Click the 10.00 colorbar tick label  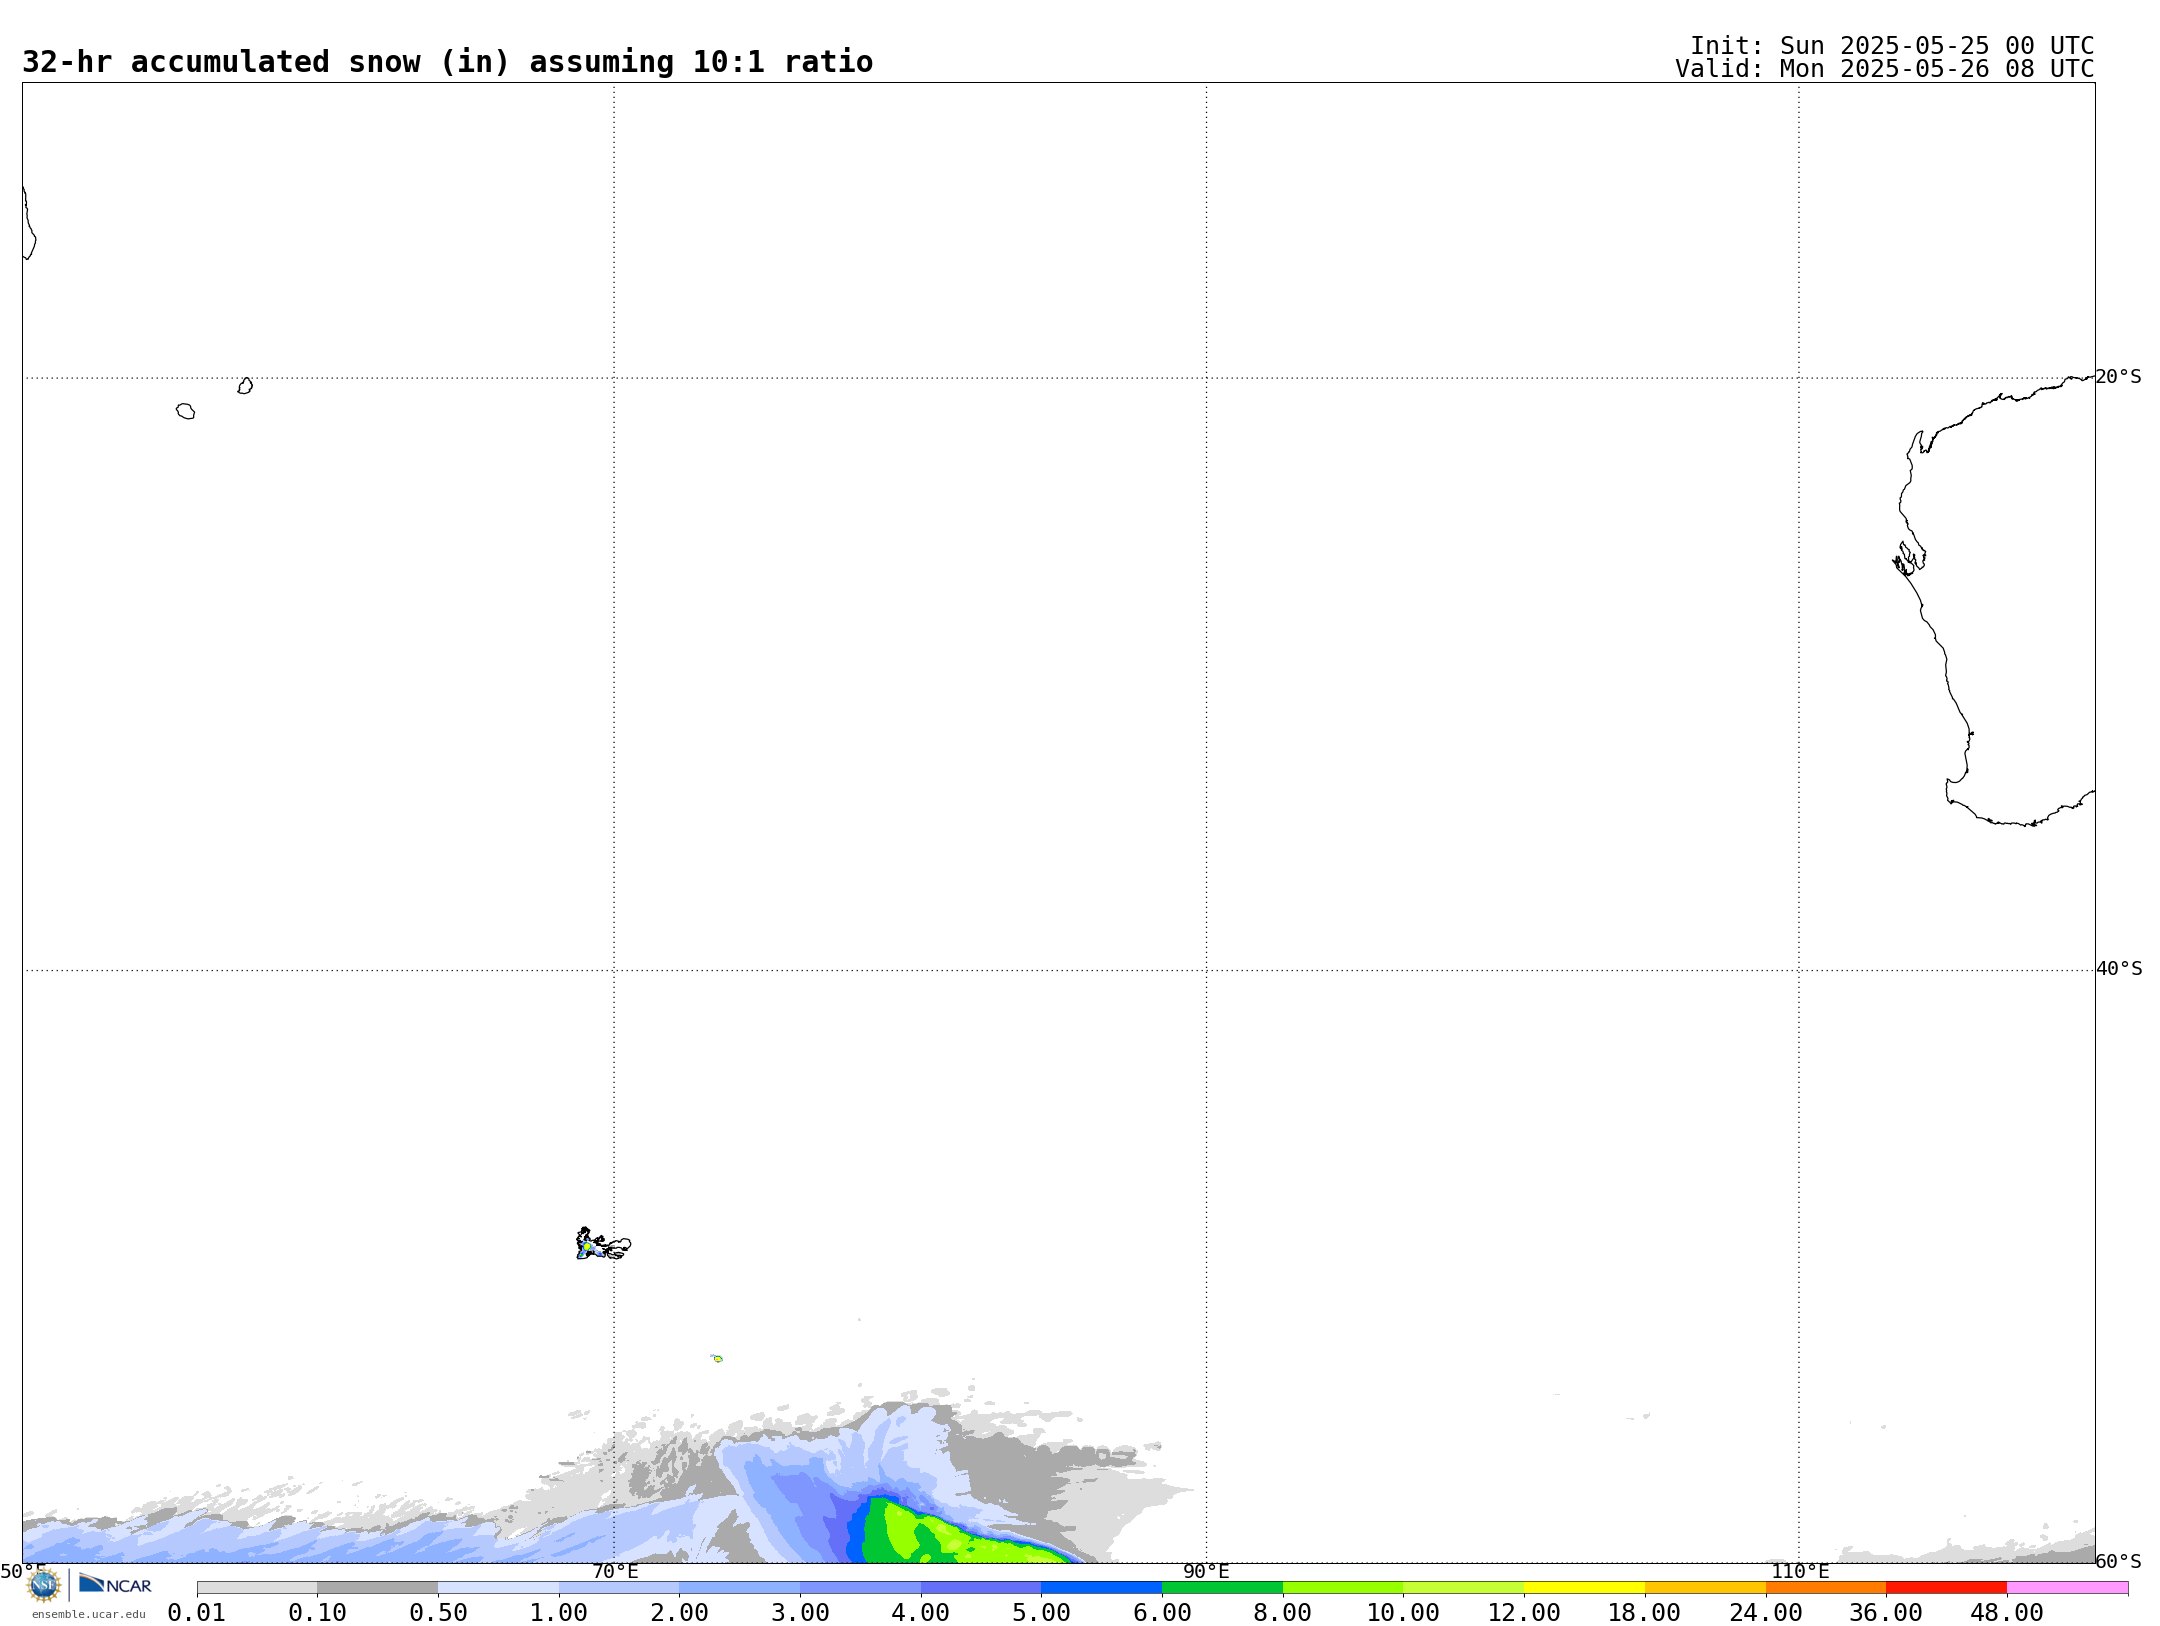click(1403, 1613)
